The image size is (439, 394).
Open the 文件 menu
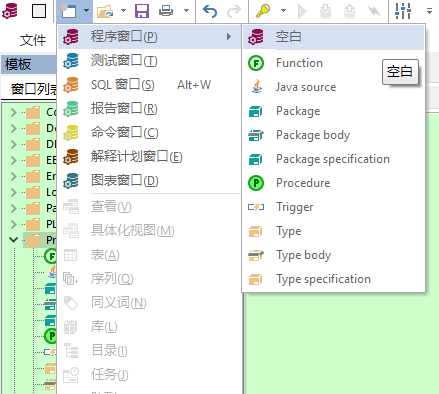coord(33,40)
